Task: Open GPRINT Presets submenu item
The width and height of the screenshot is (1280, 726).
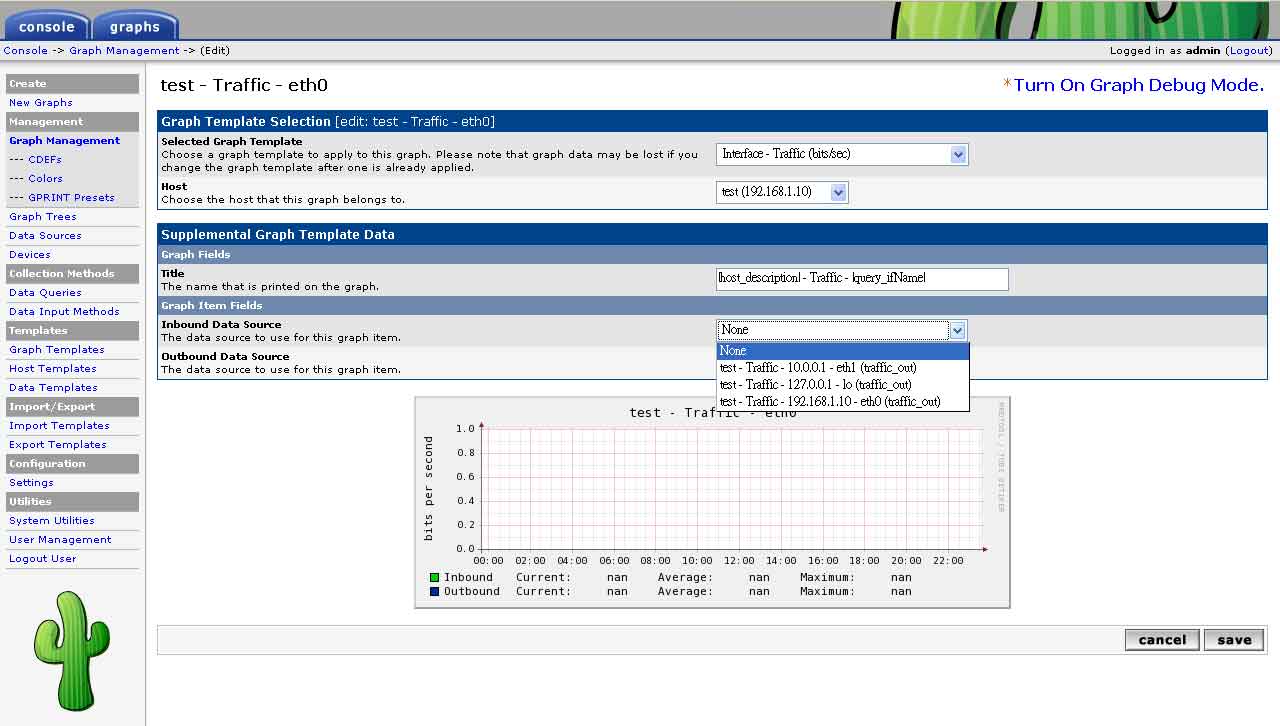Action: point(71,198)
